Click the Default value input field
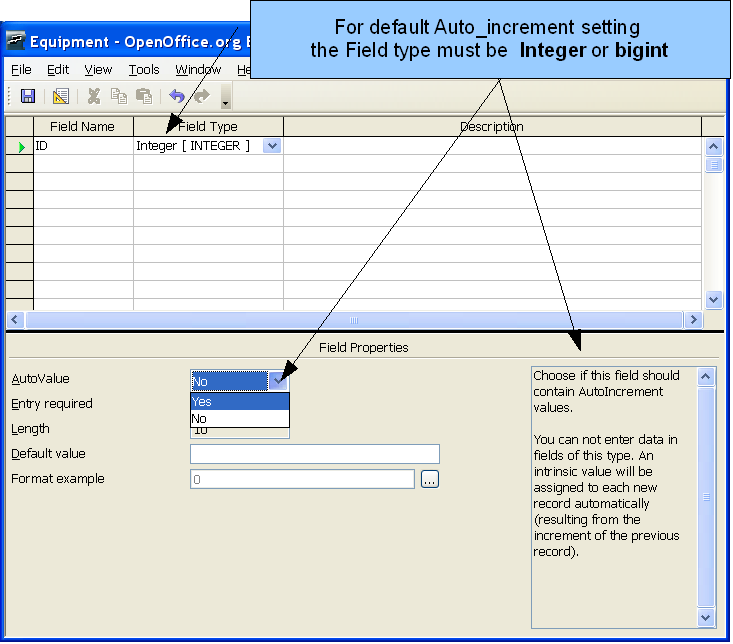Screen dimensions: 733x644 coord(314,454)
